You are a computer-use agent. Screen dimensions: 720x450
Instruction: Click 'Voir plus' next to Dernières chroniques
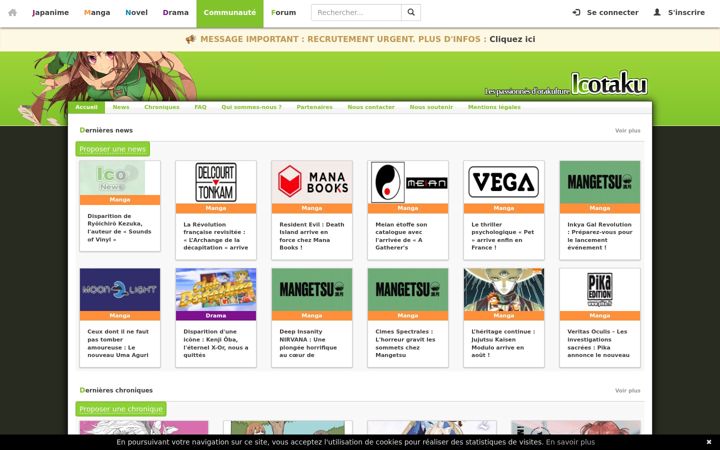coord(627,390)
